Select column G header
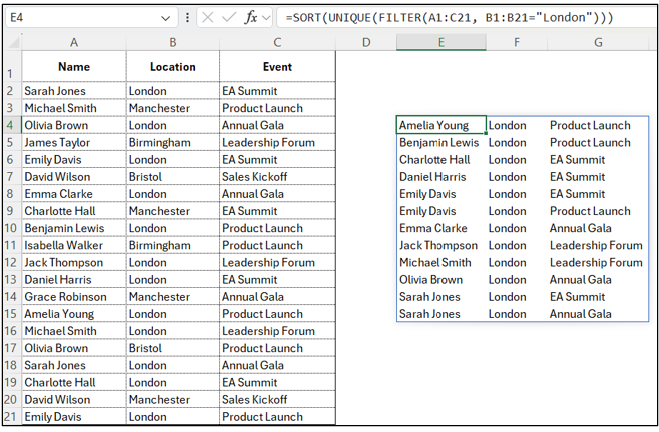Image resolution: width=659 pixels, height=432 pixels. point(597,41)
